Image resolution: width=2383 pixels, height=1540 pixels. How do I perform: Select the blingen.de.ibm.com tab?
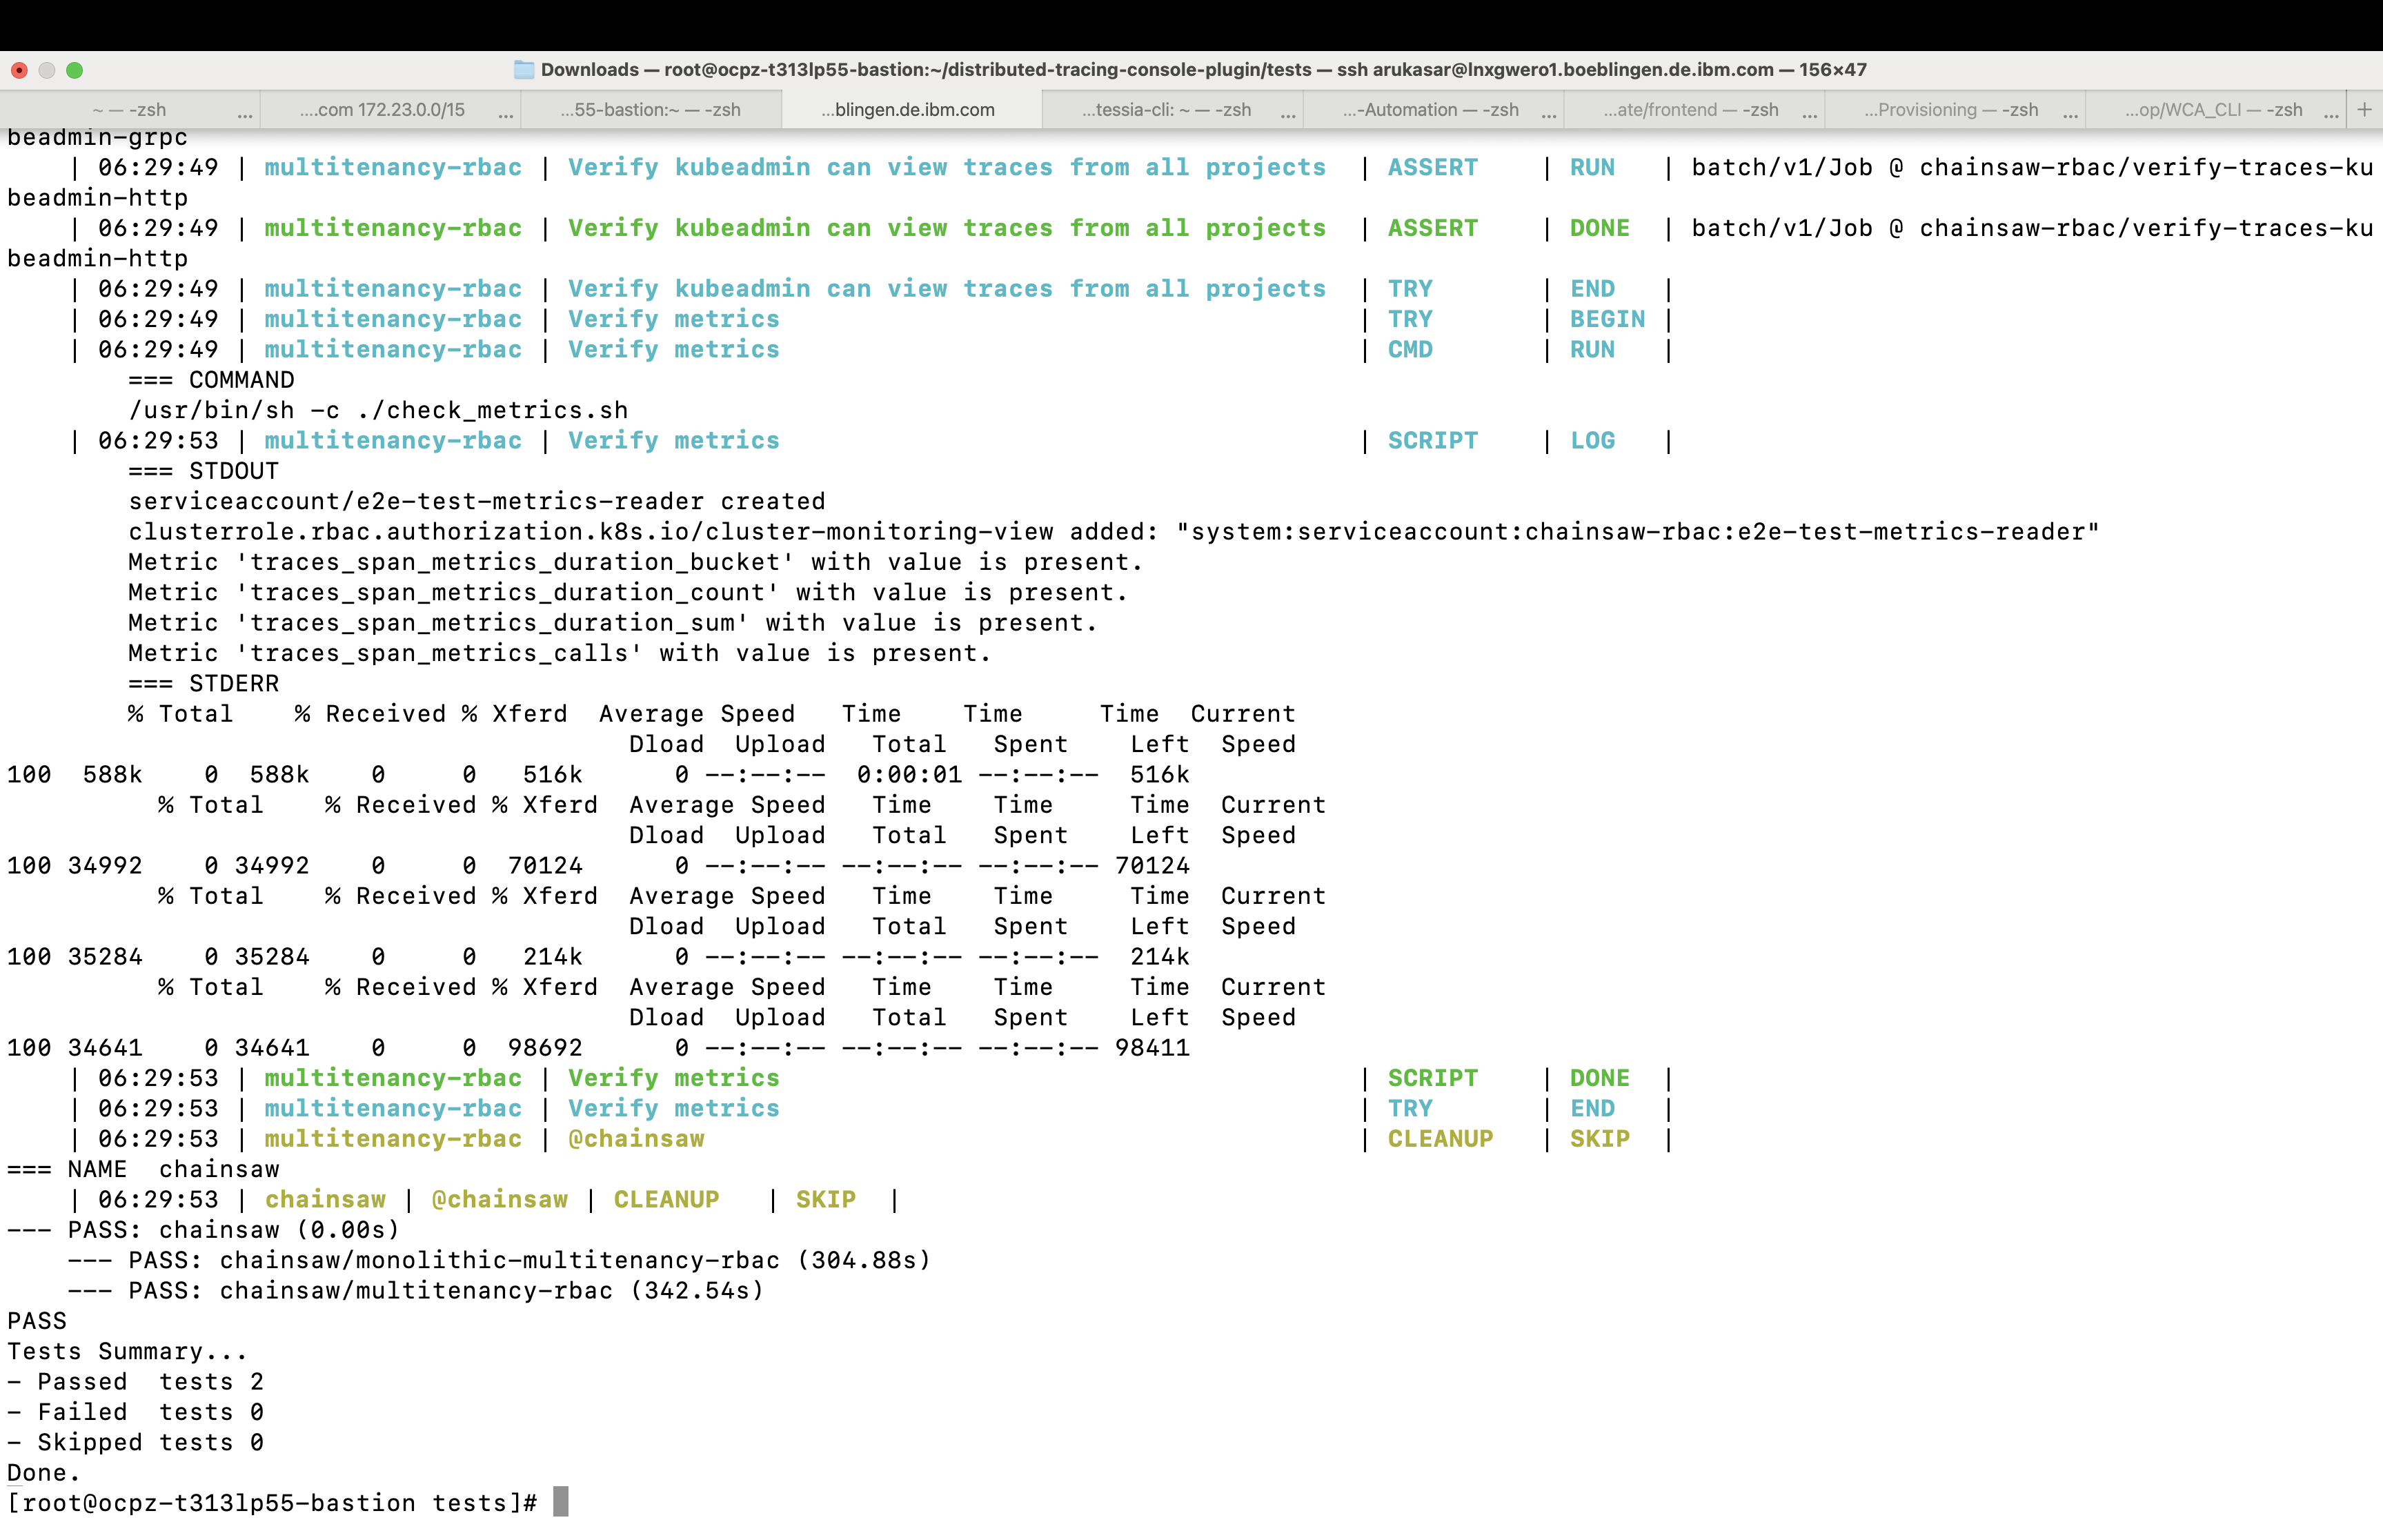[908, 110]
